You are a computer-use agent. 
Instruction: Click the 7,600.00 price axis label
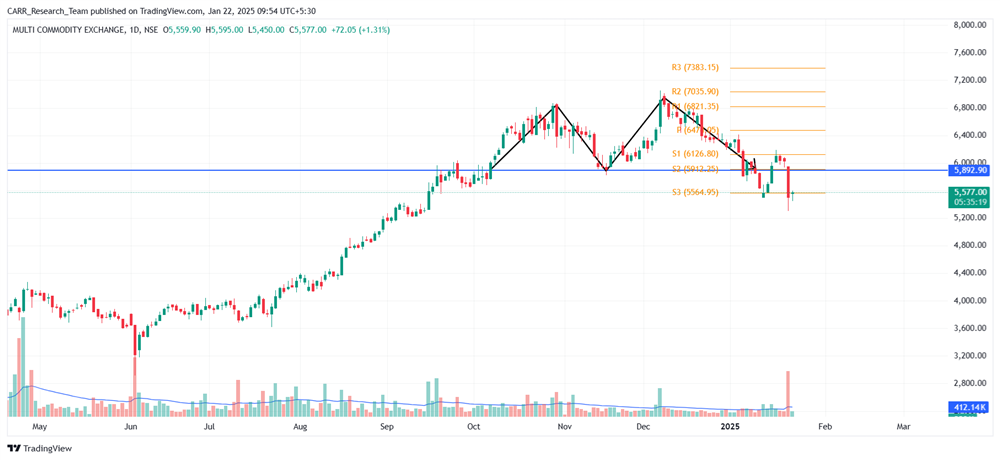pos(971,52)
